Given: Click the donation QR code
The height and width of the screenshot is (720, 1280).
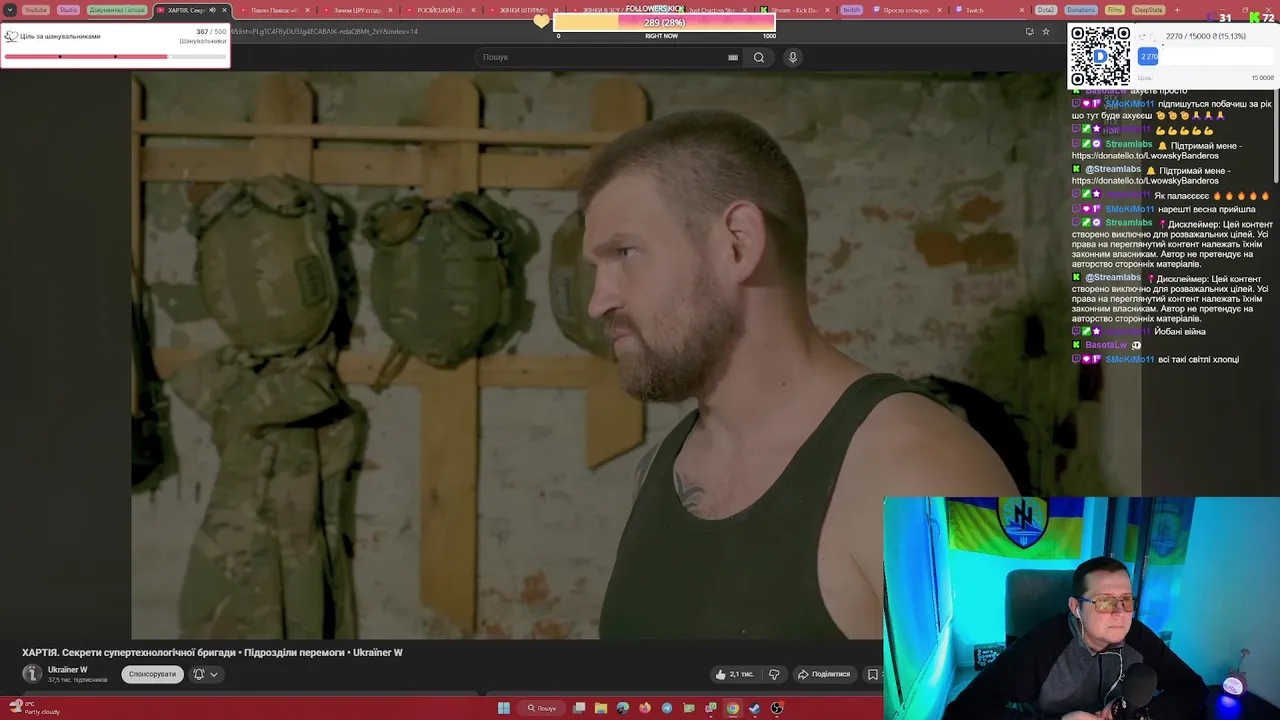Looking at the screenshot, I should coord(1101,56).
